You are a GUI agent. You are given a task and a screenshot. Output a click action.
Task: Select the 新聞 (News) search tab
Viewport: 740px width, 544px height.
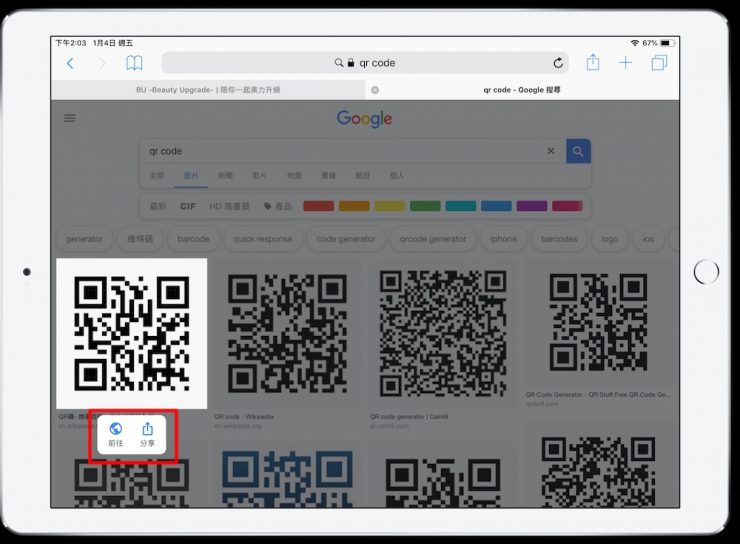coord(223,175)
